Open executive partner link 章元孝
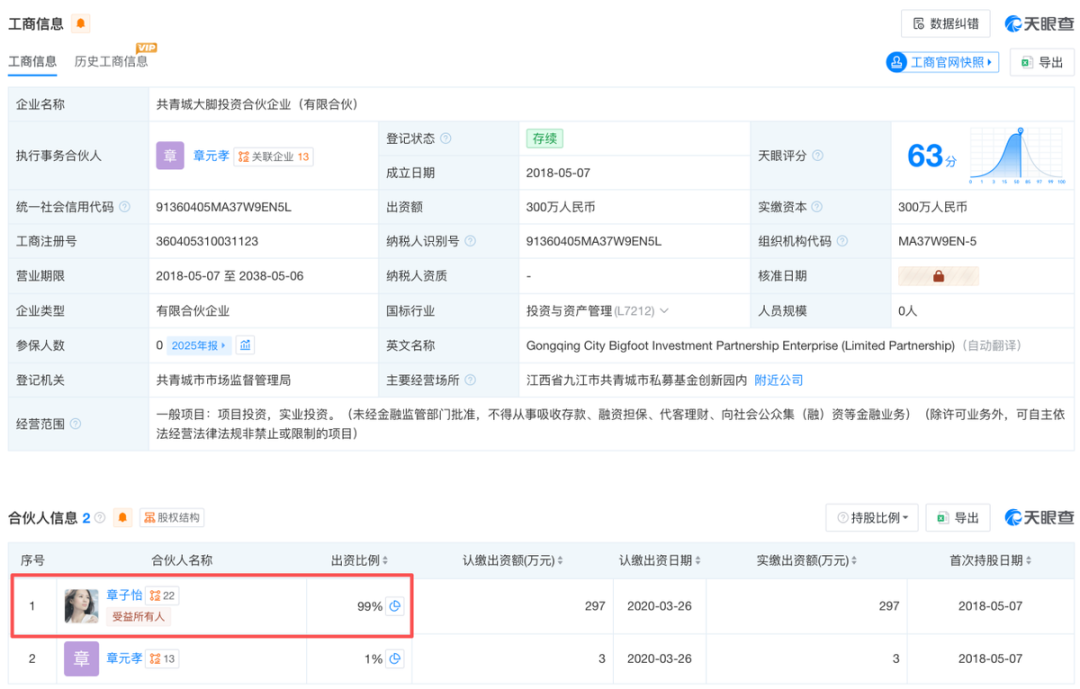 tap(211, 156)
